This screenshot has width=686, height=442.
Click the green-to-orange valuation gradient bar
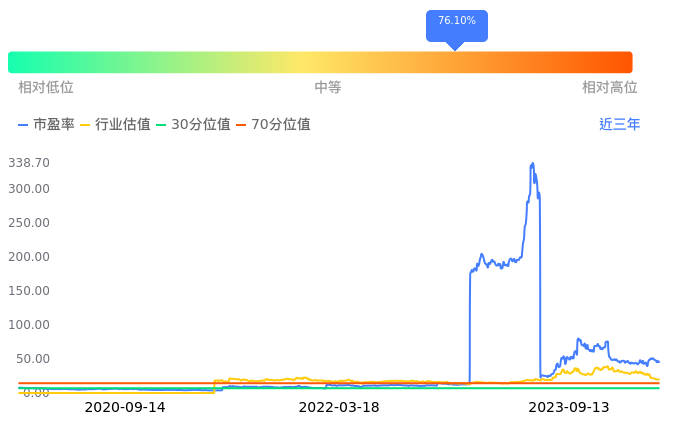pos(320,62)
